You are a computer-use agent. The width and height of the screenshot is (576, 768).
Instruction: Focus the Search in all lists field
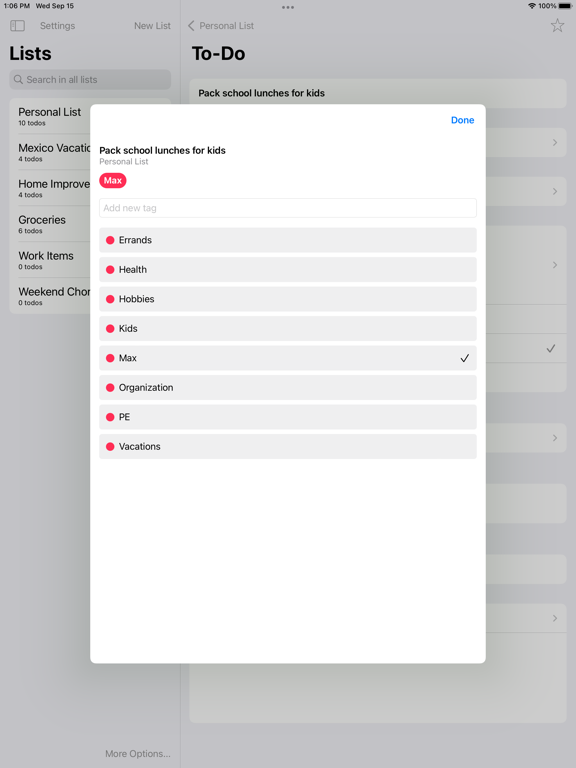[90, 79]
